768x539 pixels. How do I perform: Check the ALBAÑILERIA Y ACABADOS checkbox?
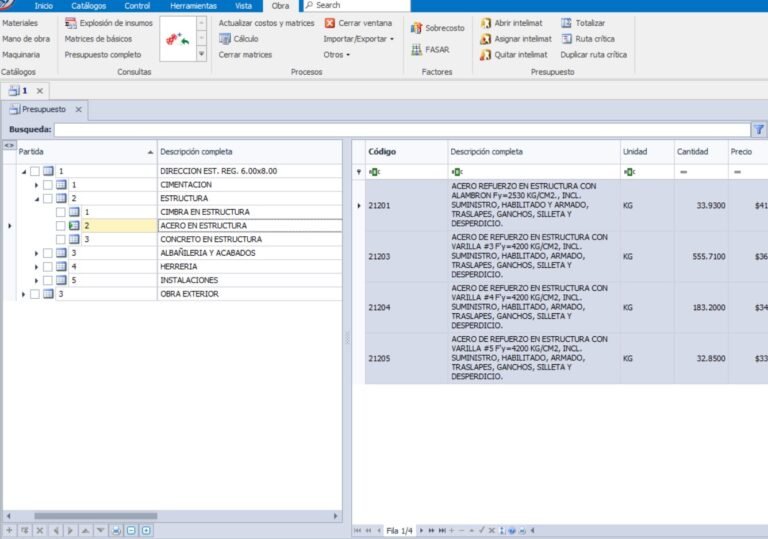pyautogui.click(x=48, y=253)
